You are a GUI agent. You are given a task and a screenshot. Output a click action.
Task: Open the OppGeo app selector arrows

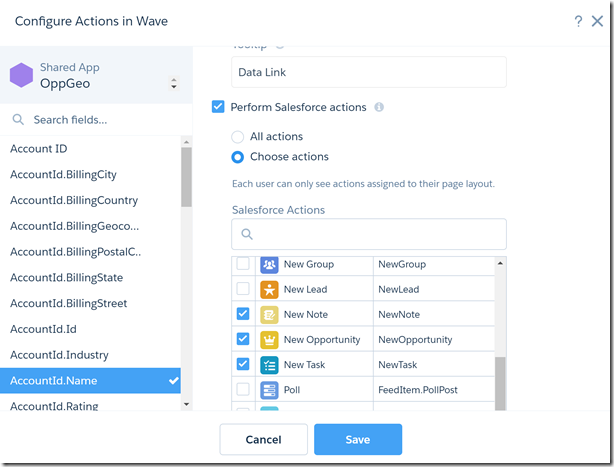pos(174,83)
